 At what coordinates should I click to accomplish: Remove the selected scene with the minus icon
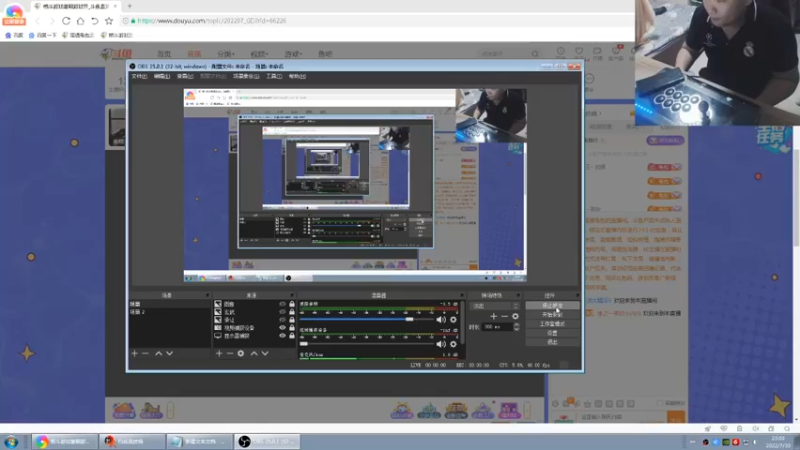(145, 353)
